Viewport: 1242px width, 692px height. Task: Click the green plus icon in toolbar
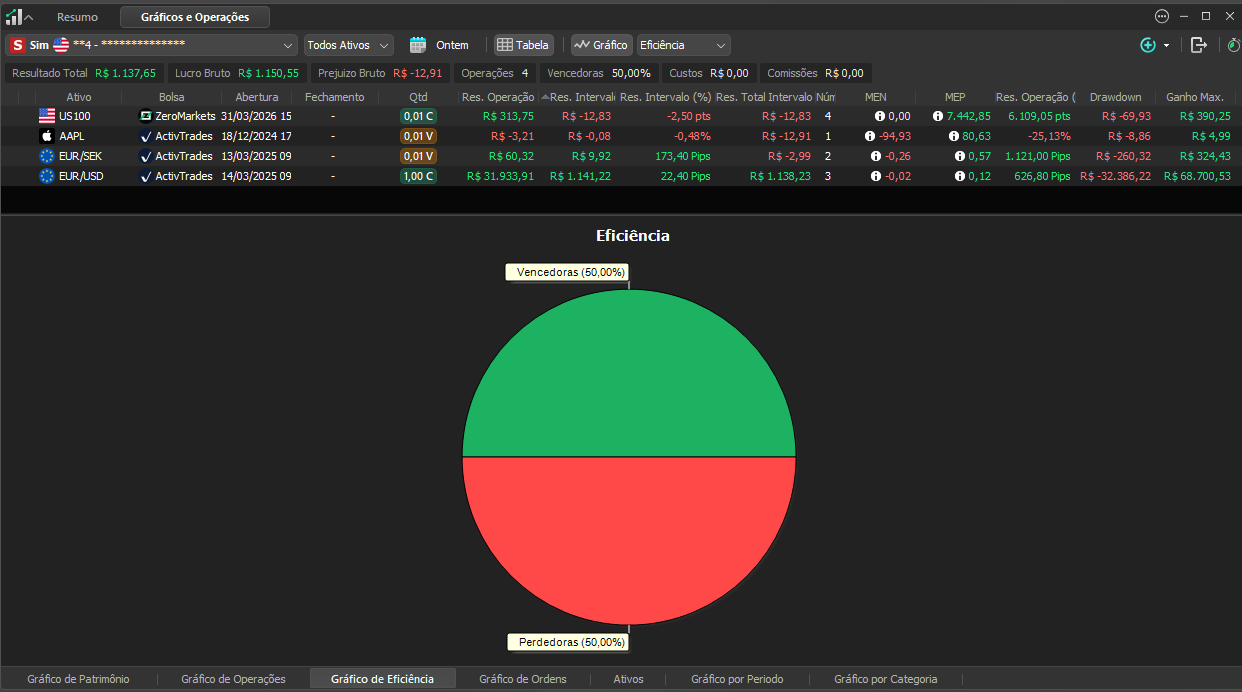[x=1148, y=45]
